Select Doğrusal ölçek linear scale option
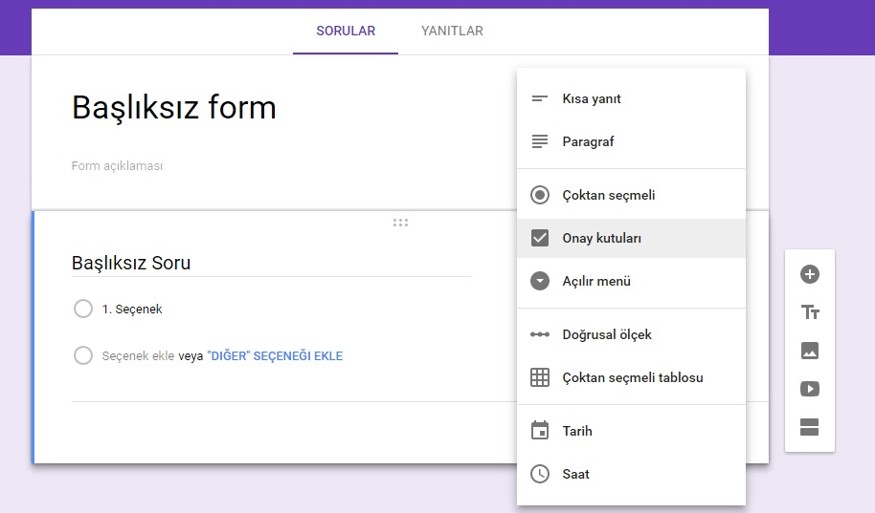875x513 pixels. click(607, 334)
